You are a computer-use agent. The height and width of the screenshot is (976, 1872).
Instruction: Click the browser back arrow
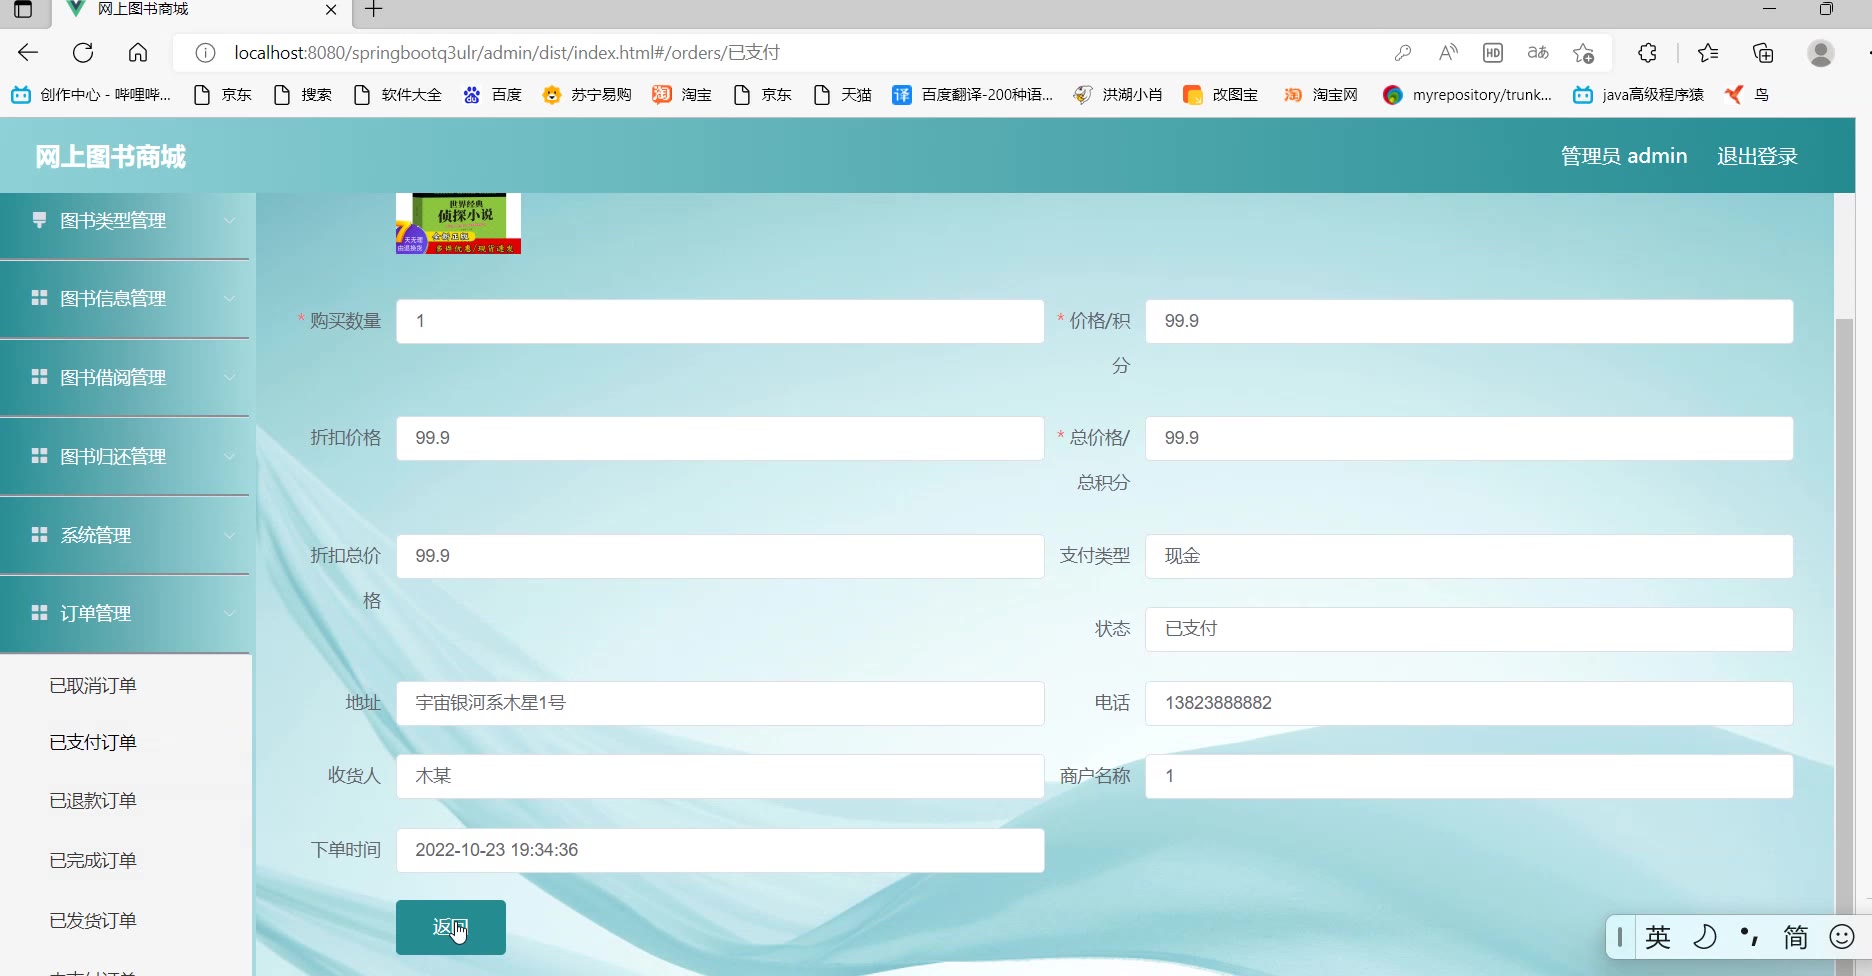click(28, 53)
